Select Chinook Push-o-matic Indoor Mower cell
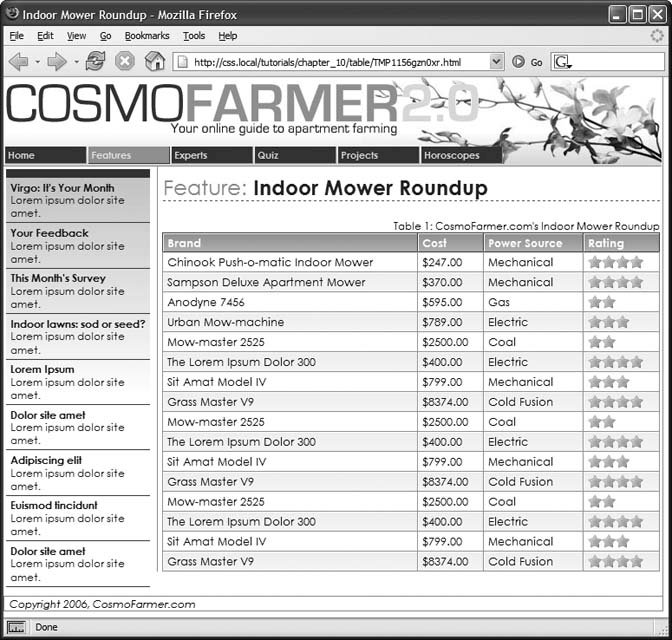Viewport: 672px width, 640px height. pos(290,262)
